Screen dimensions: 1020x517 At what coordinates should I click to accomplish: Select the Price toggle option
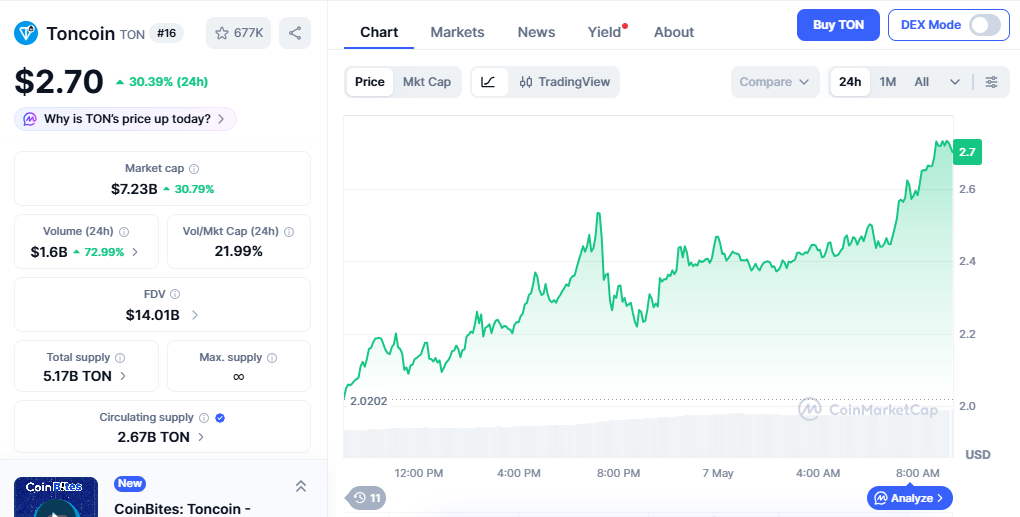coord(369,82)
